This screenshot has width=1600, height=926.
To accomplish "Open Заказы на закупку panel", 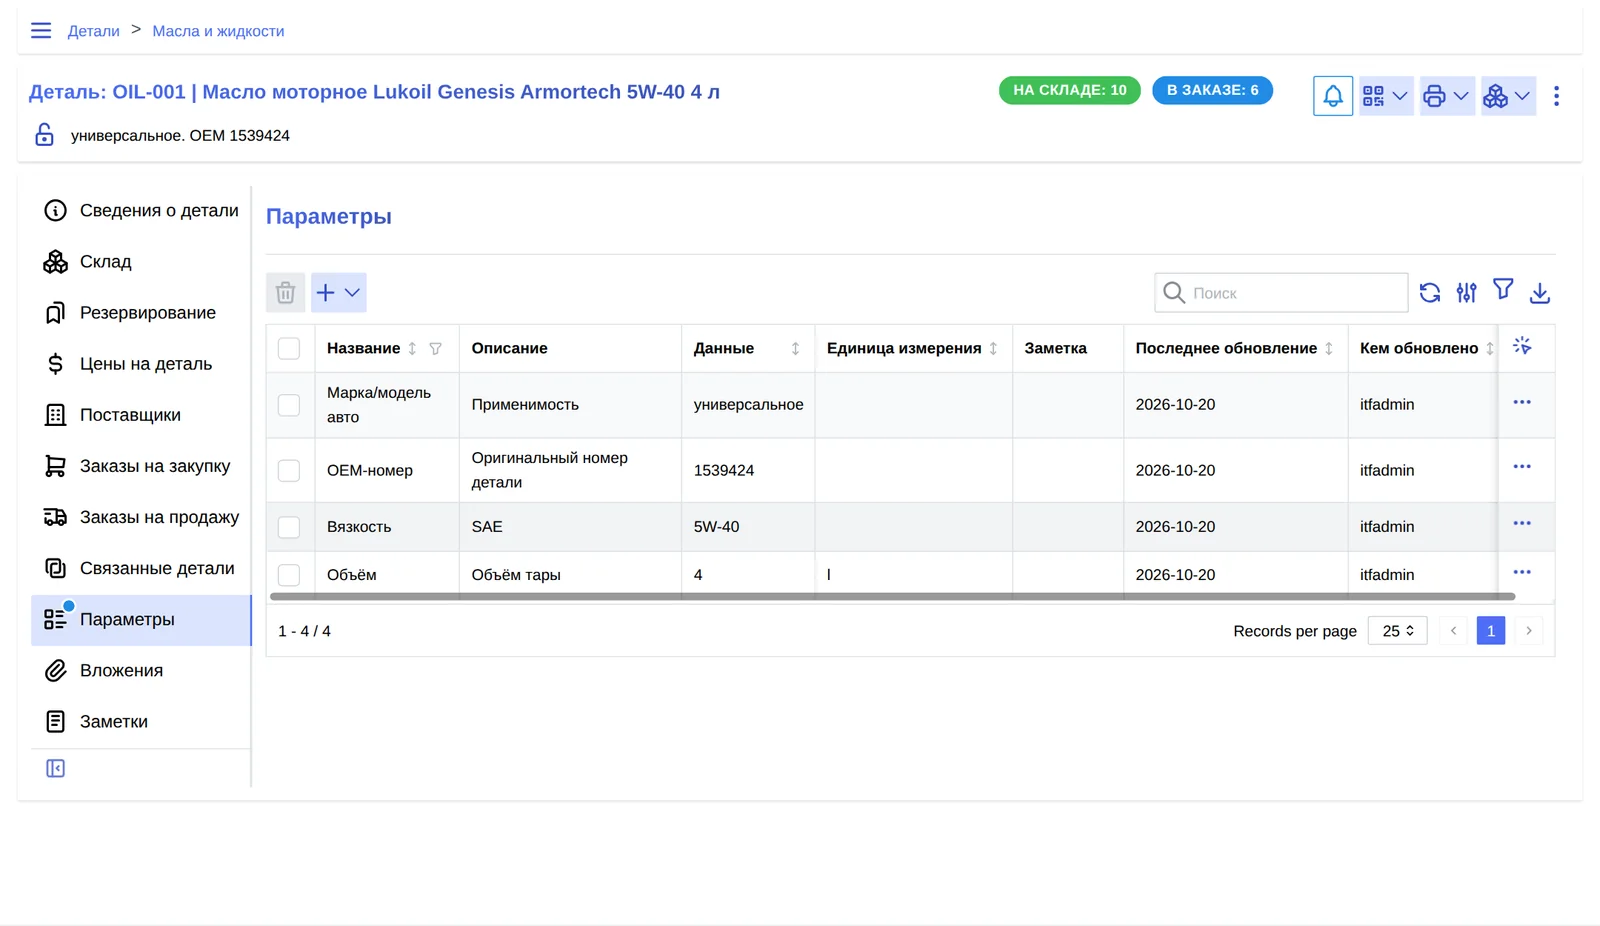I will [x=141, y=466].
